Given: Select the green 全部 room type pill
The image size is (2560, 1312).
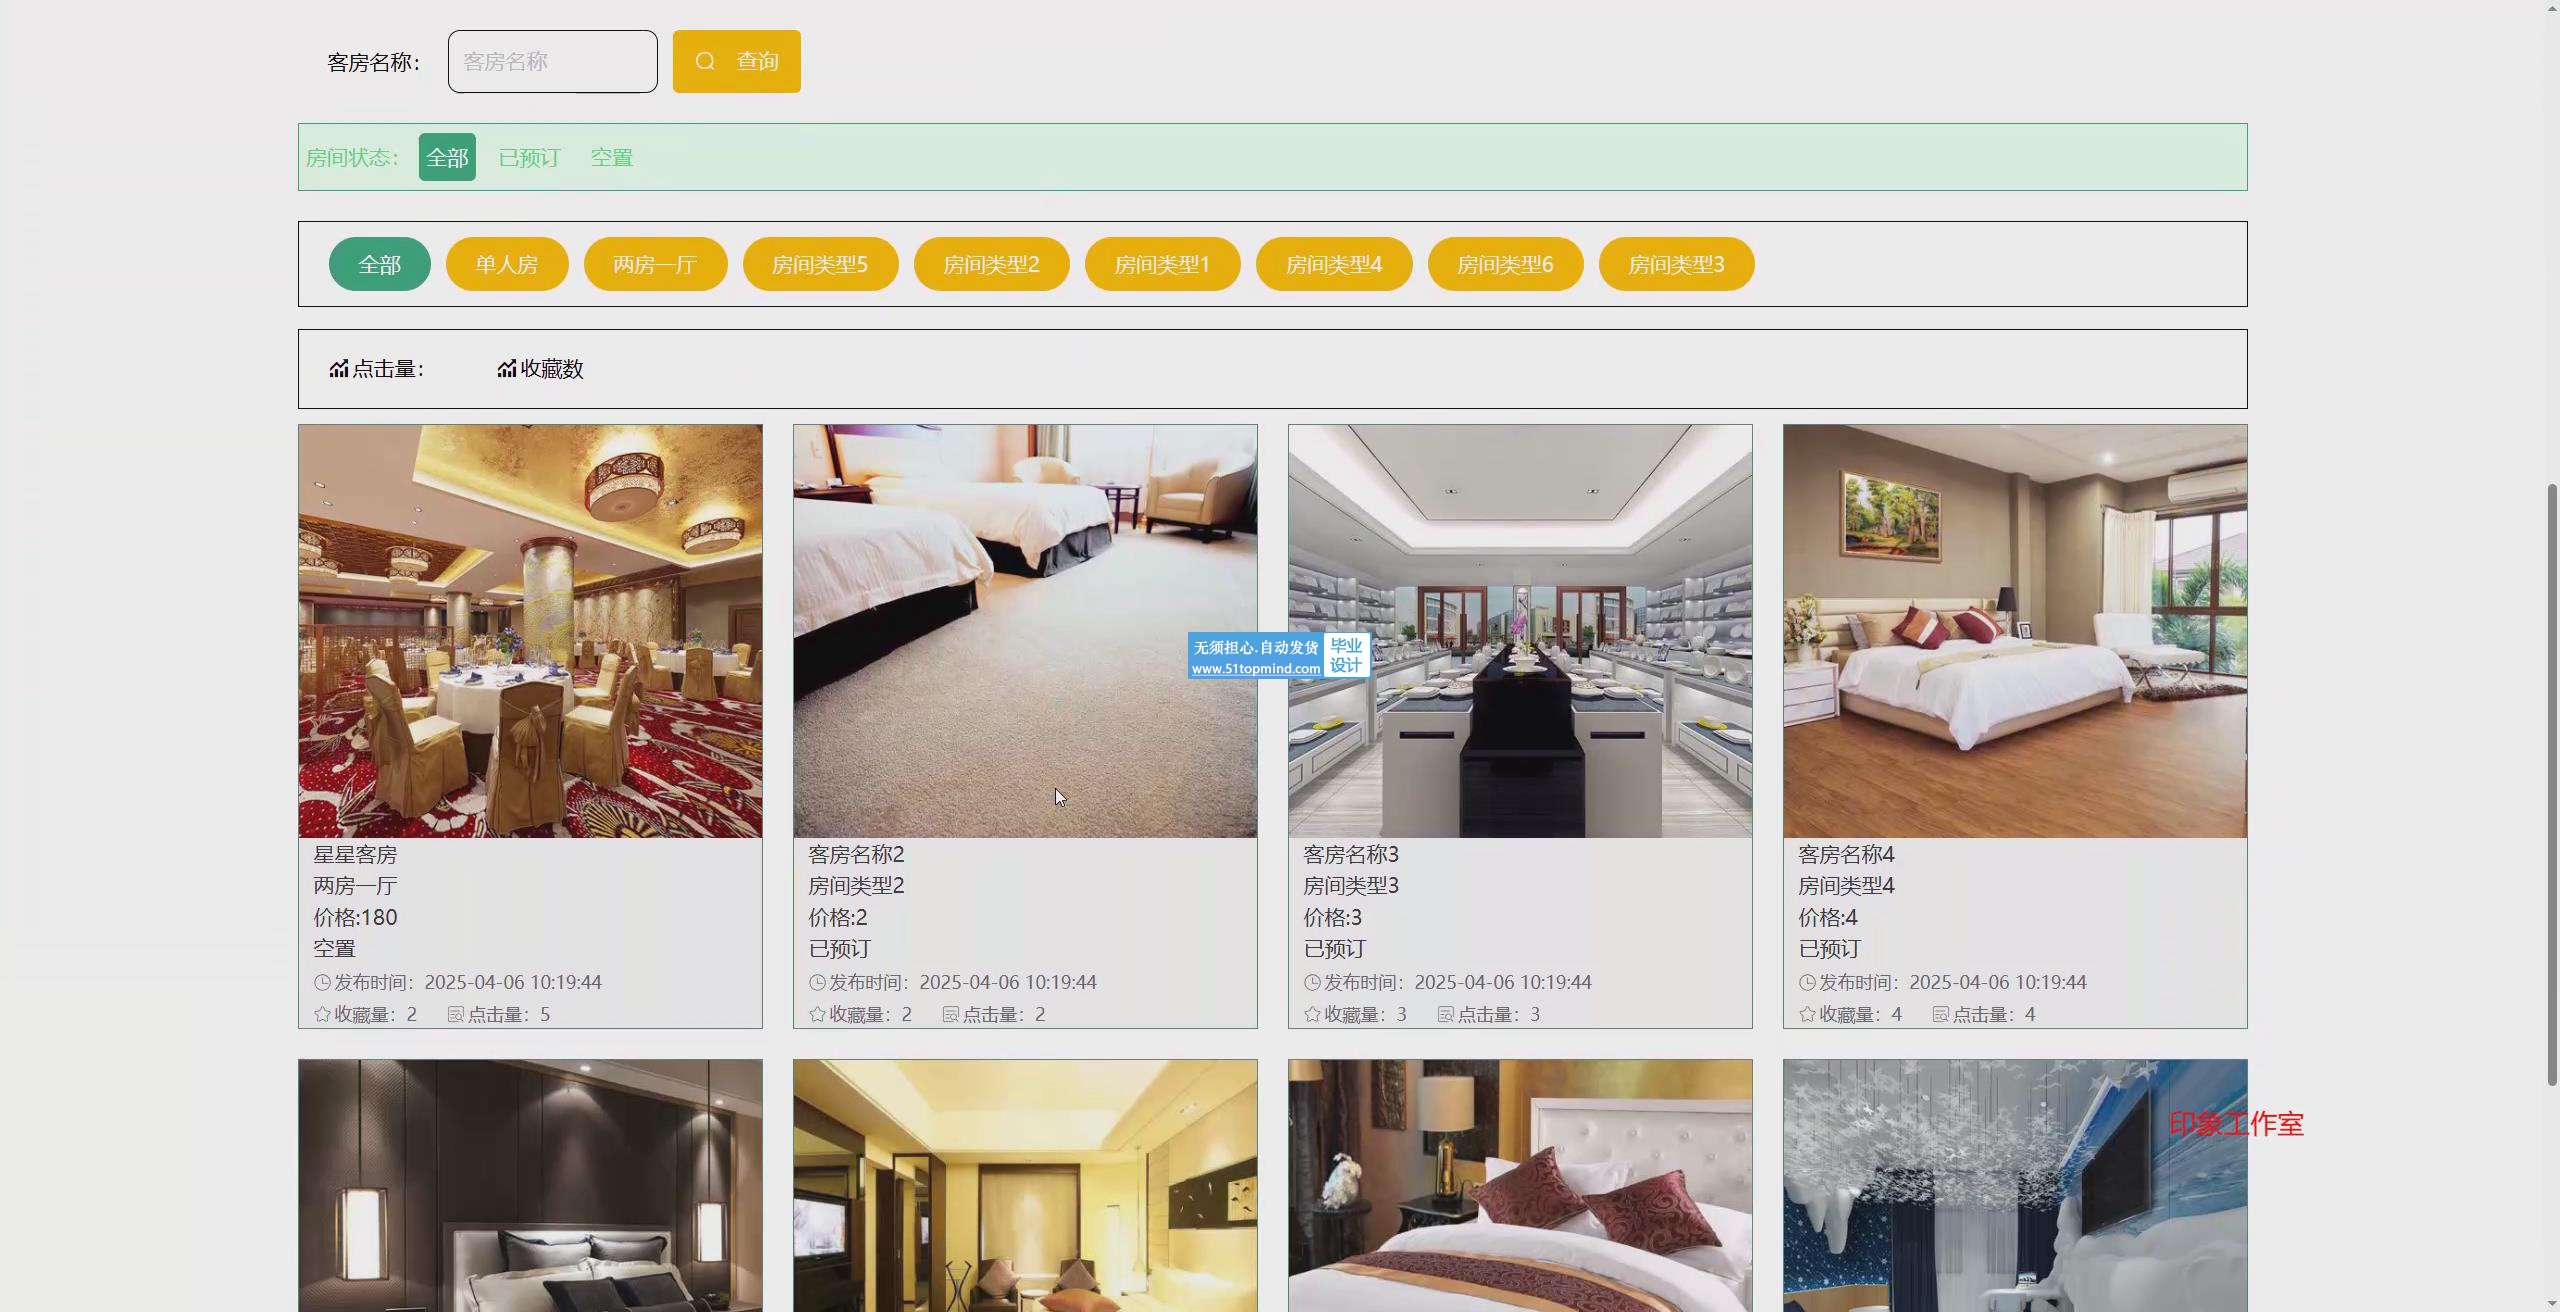Looking at the screenshot, I should [x=379, y=264].
